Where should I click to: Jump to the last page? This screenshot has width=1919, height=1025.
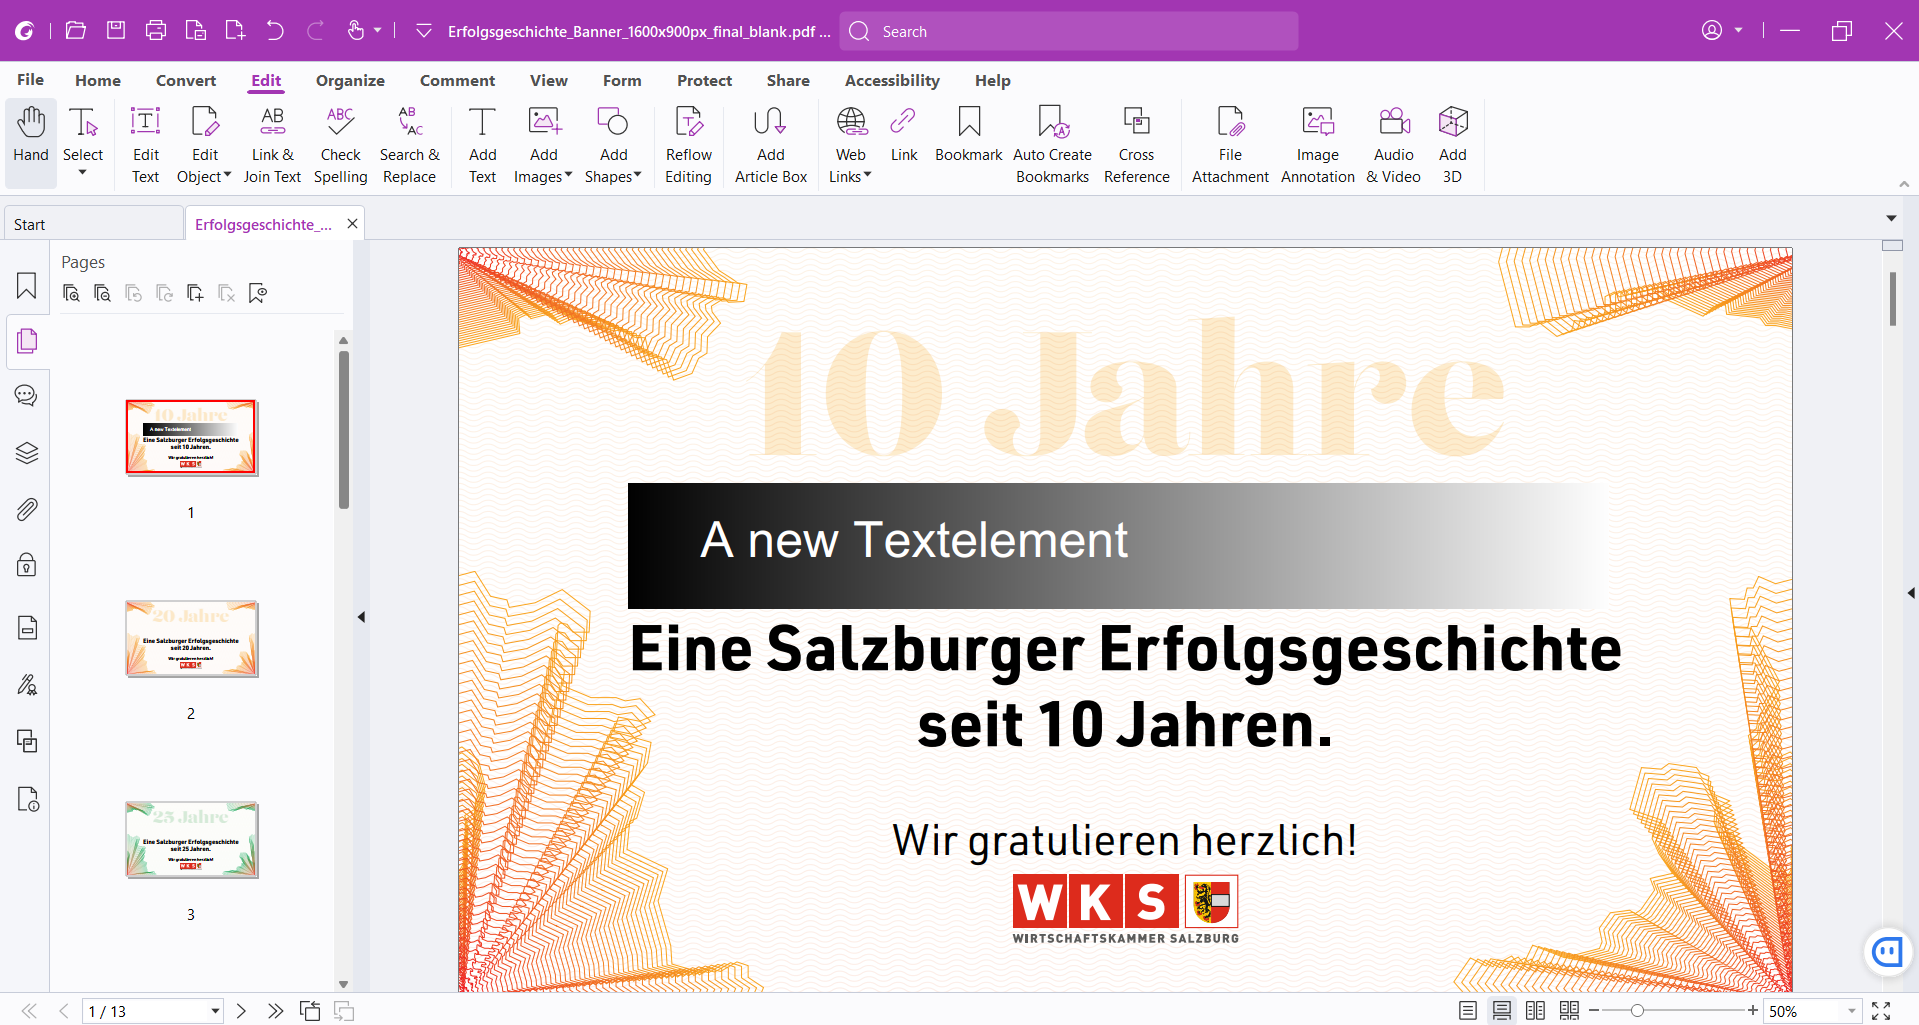275,1011
